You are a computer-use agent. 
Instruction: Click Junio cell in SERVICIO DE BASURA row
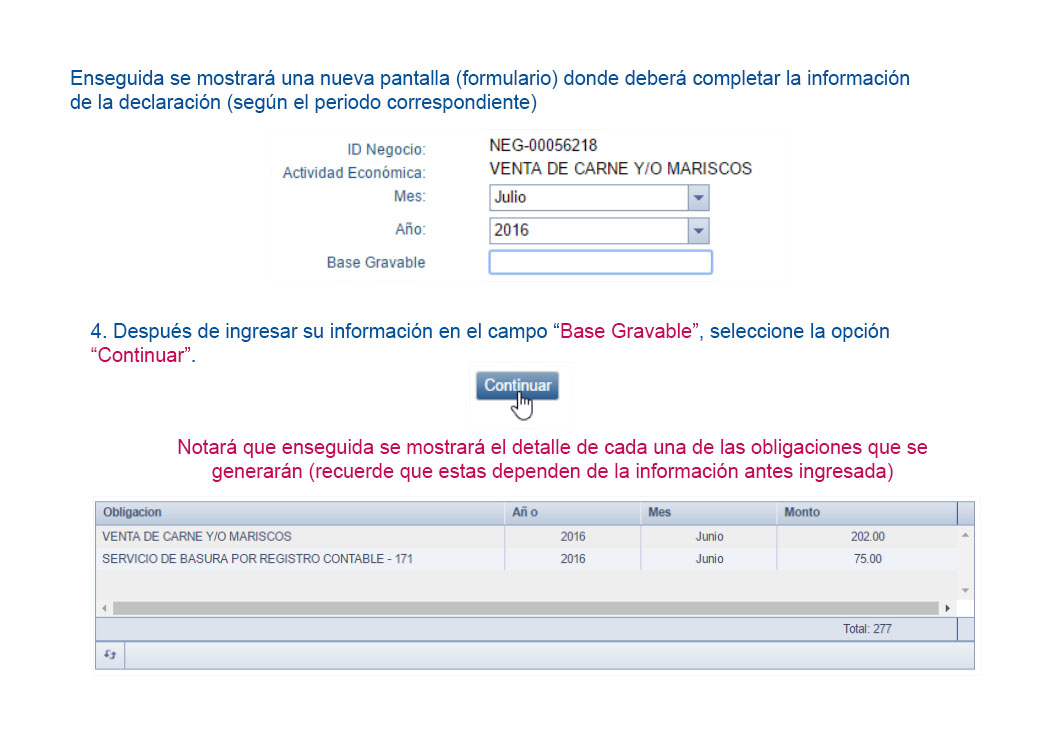pyautogui.click(x=709, y=559)
